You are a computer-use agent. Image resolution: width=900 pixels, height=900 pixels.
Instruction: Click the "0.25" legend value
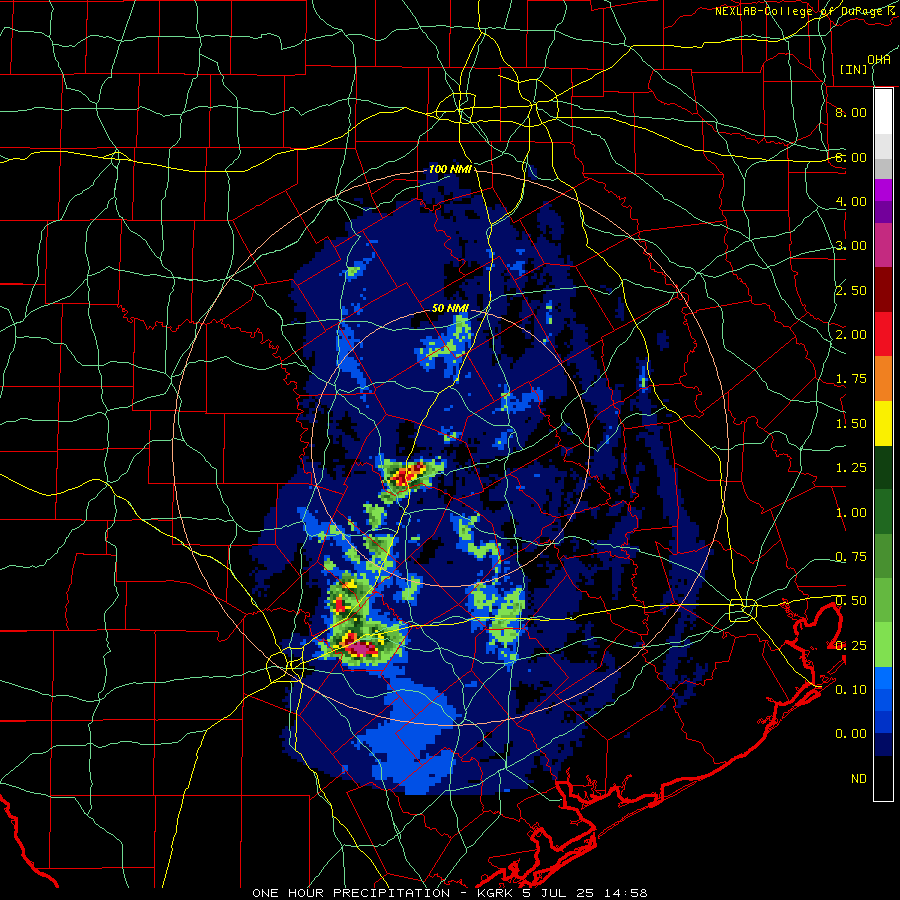tap(851, 646)
